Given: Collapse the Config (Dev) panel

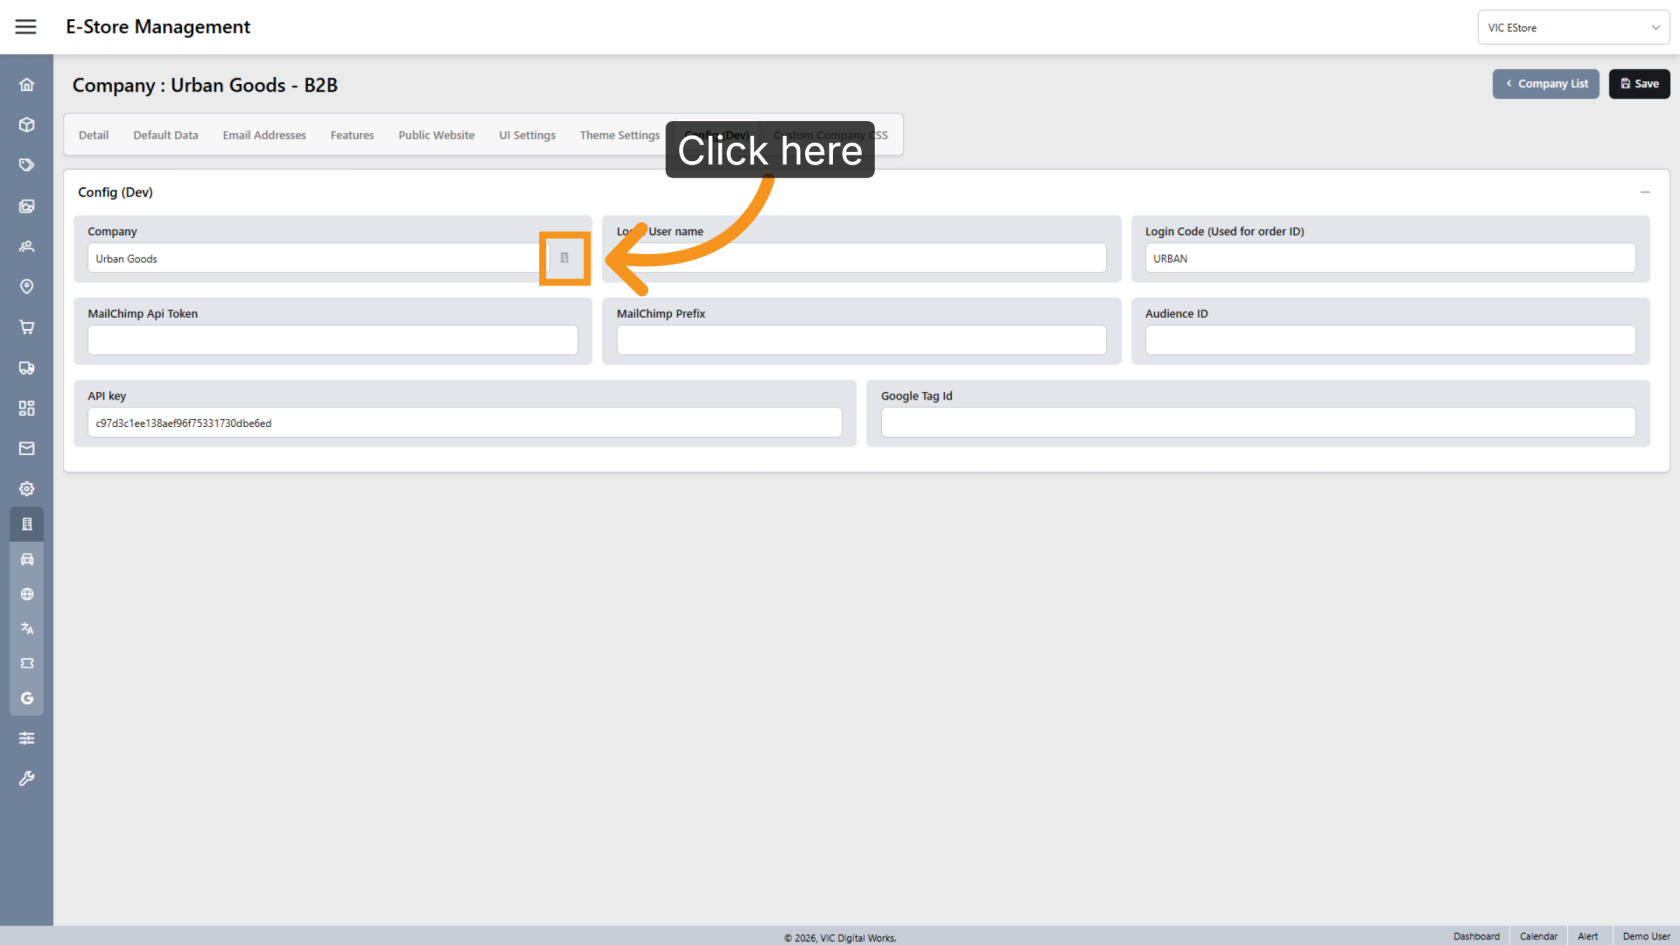Looking at the screenshot, I should (x=1645, y=192).
